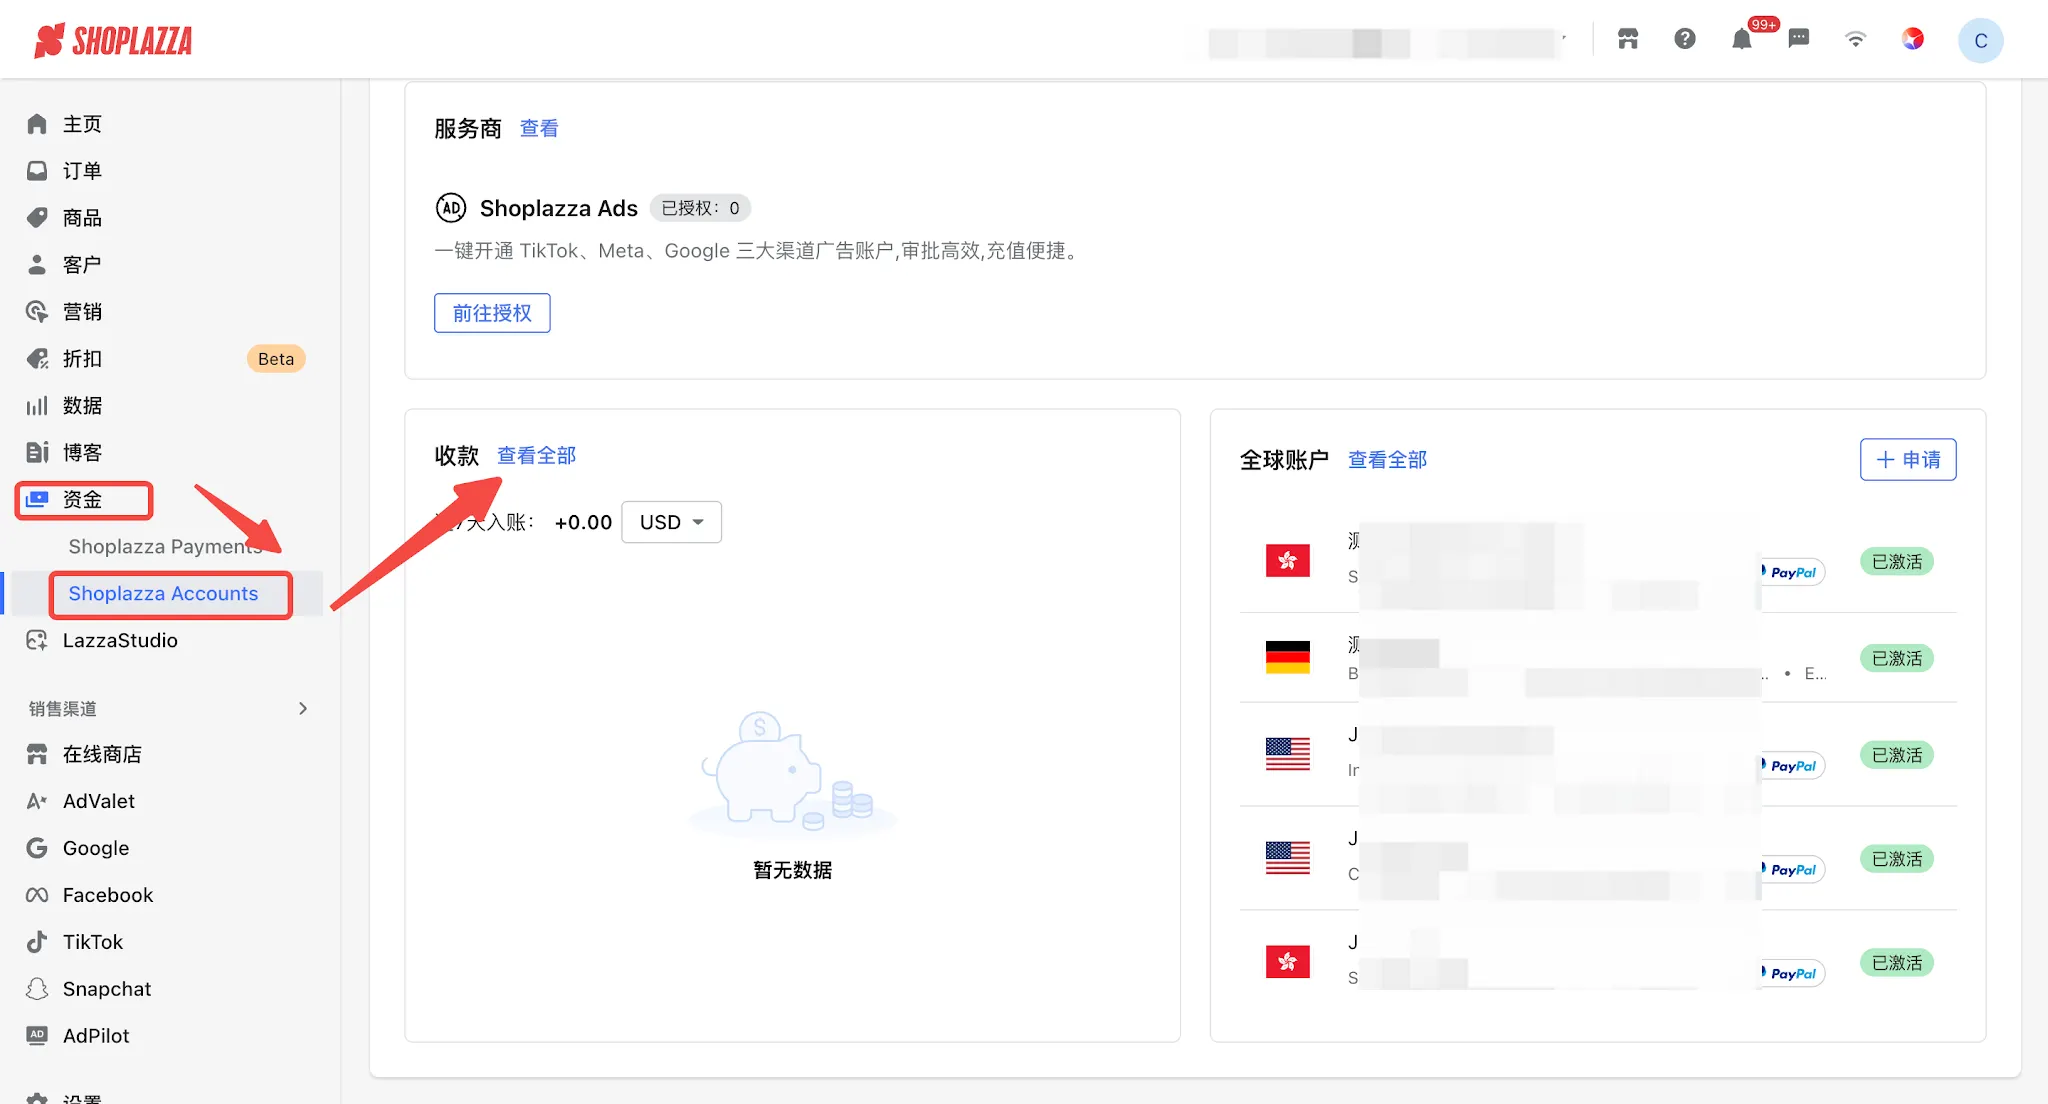
Task: Click the 博客 blog icon
Action: coord(37,453)
